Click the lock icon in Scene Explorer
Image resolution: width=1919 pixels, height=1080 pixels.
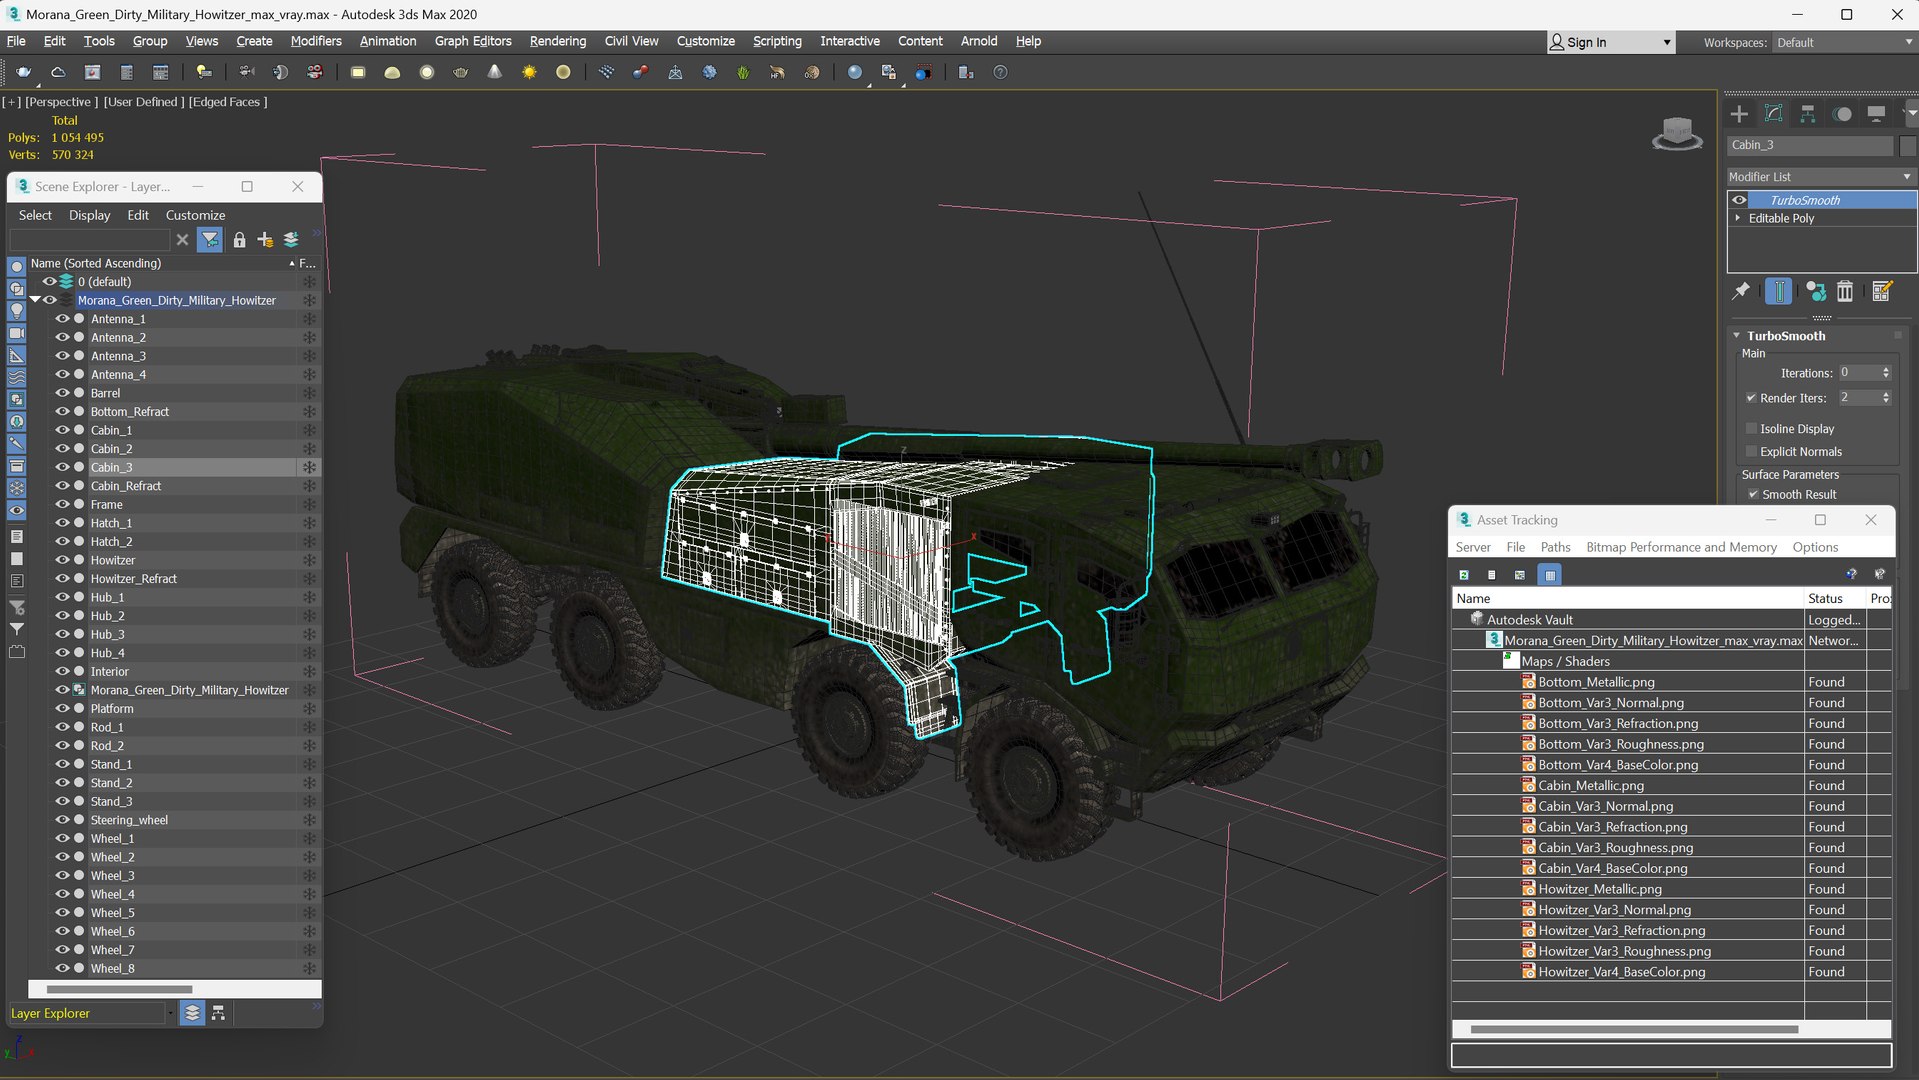coord(239,240)
